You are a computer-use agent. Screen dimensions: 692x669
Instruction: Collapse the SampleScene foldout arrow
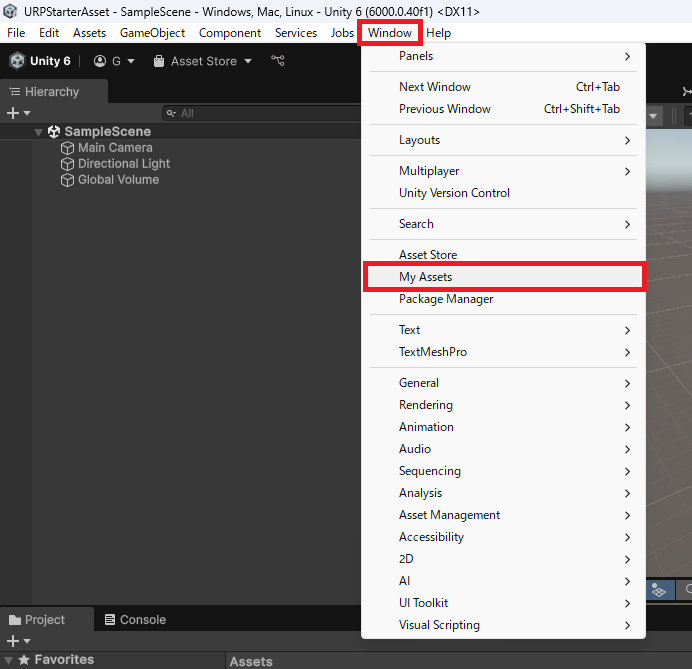pyautogui.click(x=39, y=132)
